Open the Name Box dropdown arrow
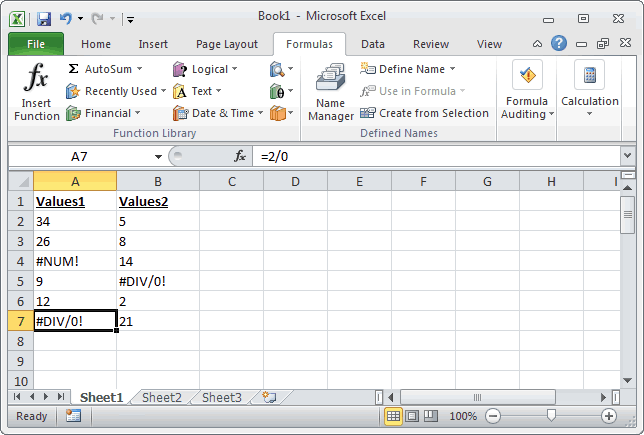This screenshot has width=644, height=435. coord(158,157)
